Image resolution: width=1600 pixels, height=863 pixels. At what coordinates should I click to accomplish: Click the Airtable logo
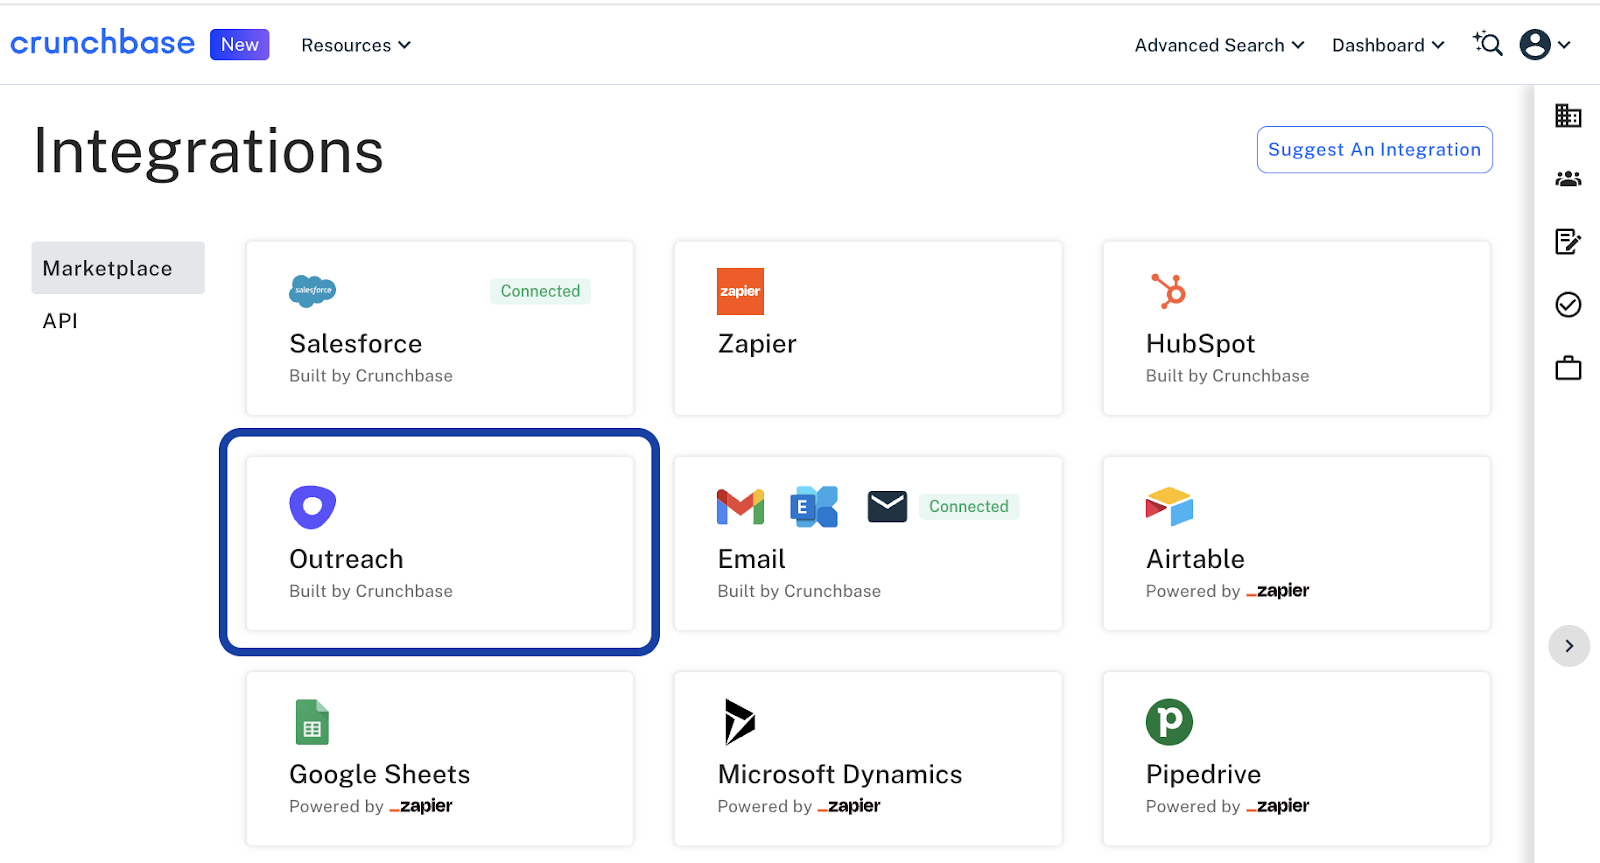pos(1169,507)
